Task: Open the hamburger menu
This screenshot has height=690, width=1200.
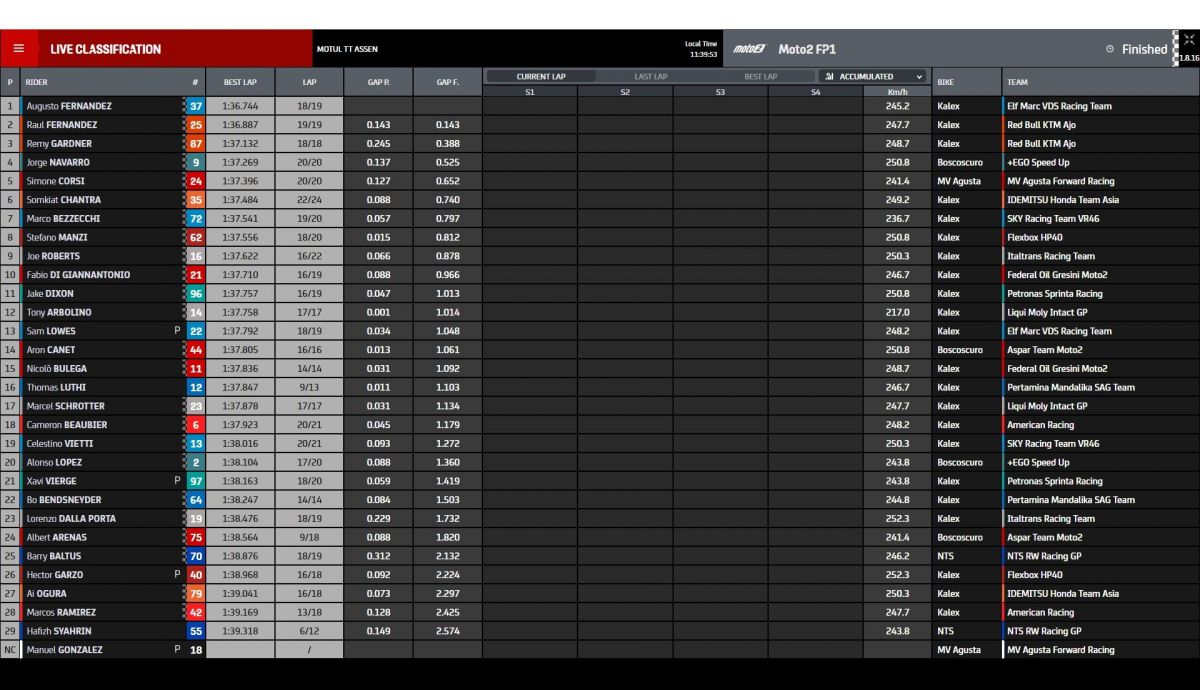Action: tap(18, 48)
